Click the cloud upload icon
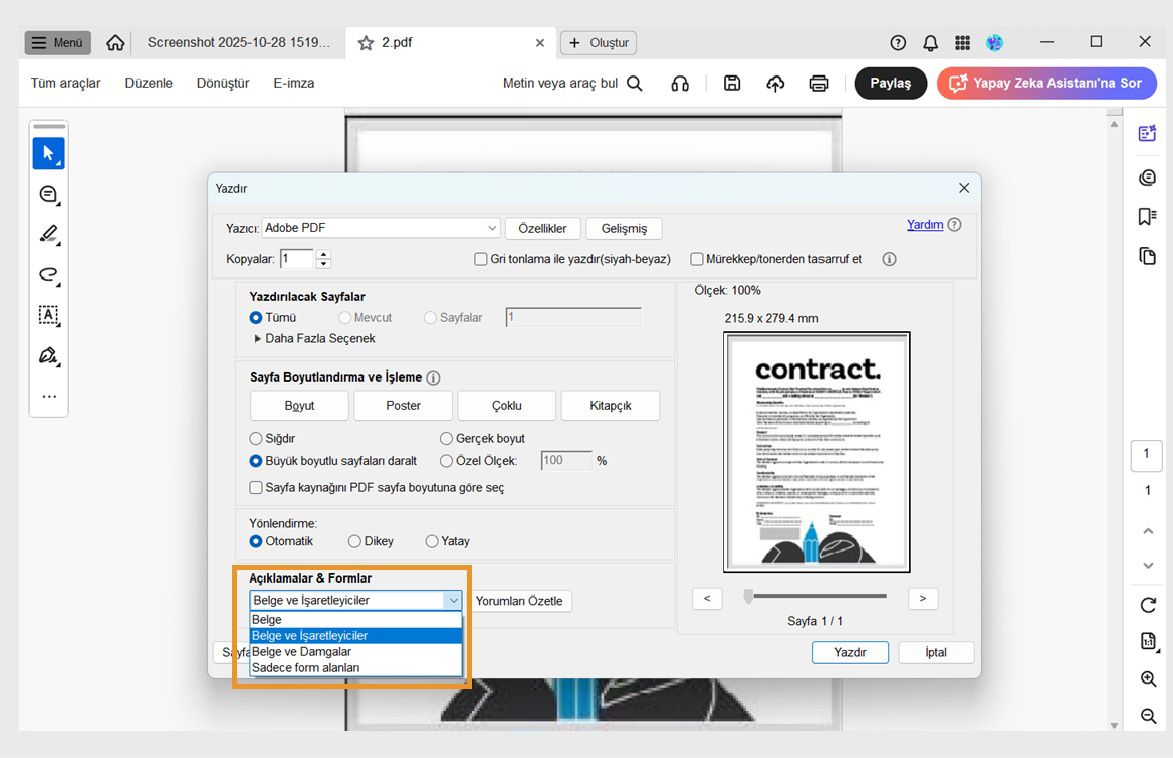The height and width of the screenshot is (758, 1173). (x=775, y=83)
